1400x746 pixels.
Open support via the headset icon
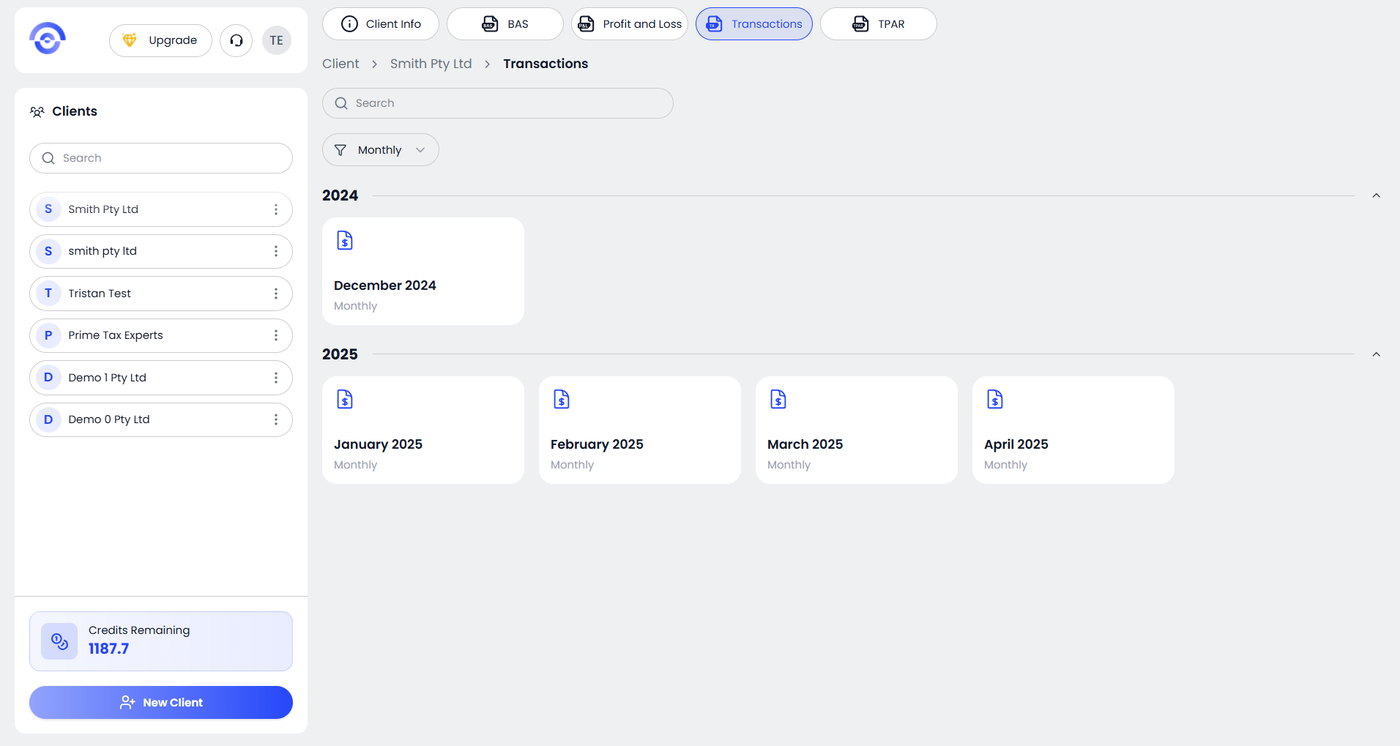pos(236,41)
